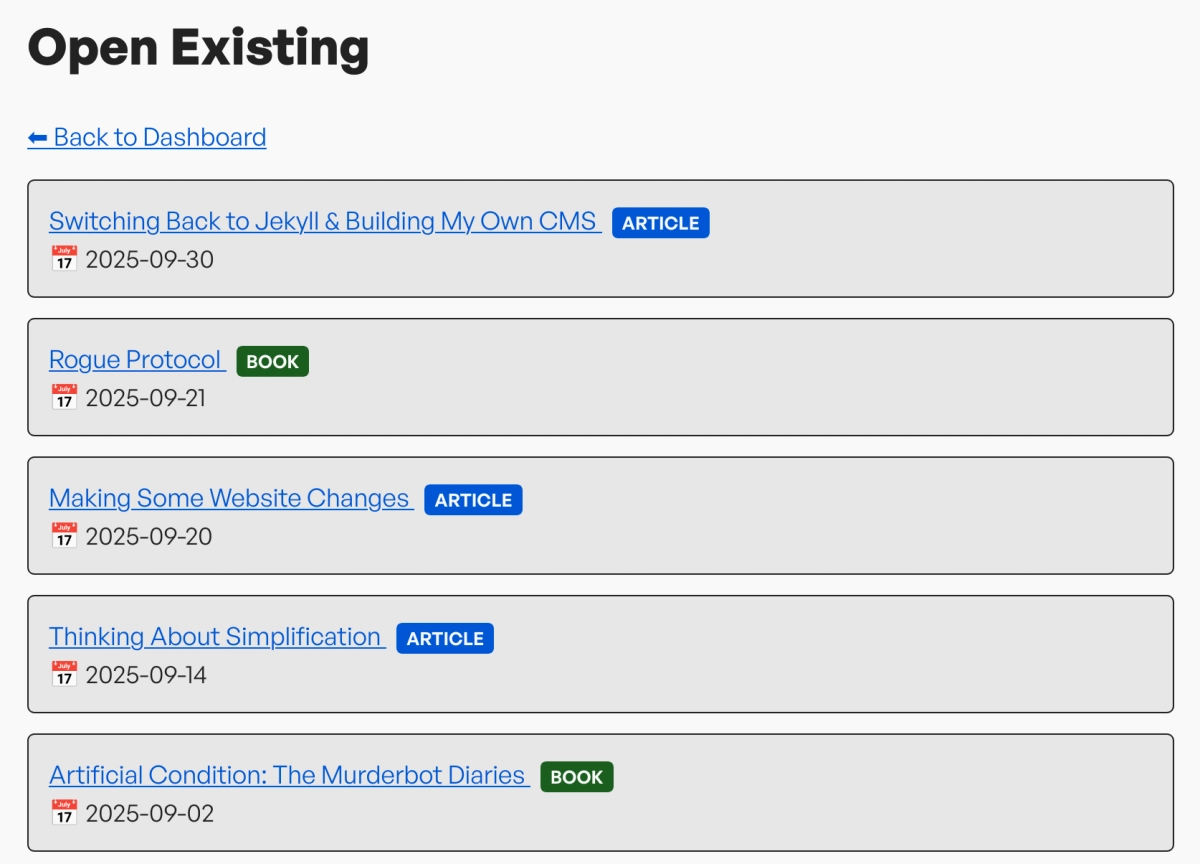Click the BOOK badge next to Rogue Protocol
The image size is (1200, 864).
coord(272,362)
